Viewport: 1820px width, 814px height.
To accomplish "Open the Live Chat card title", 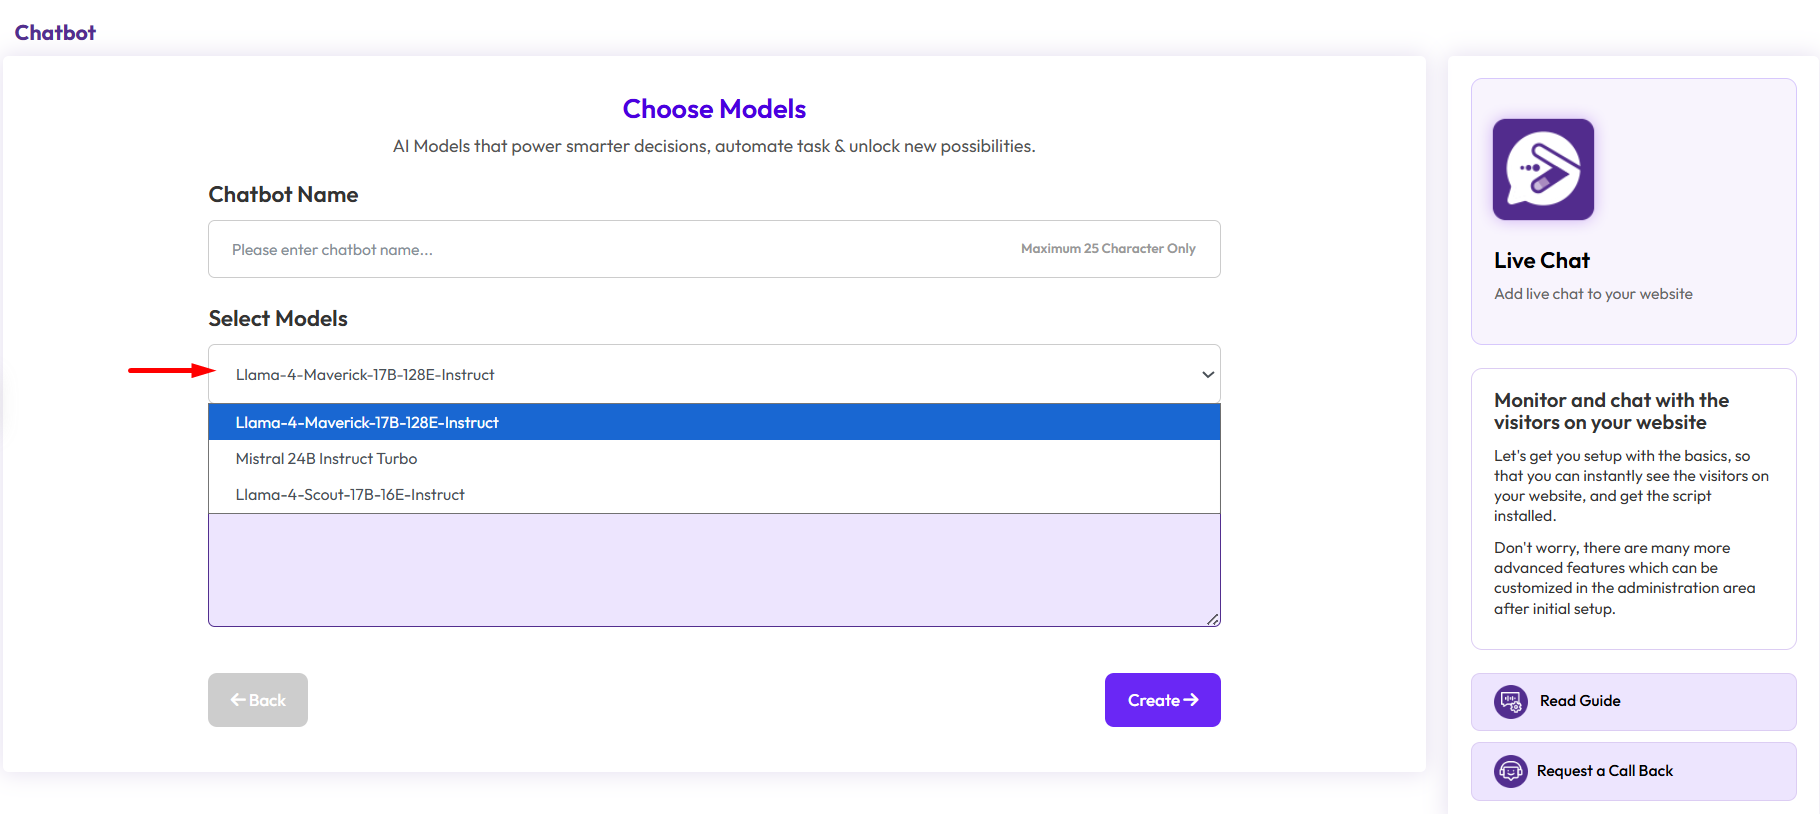I will point(1541,260).
